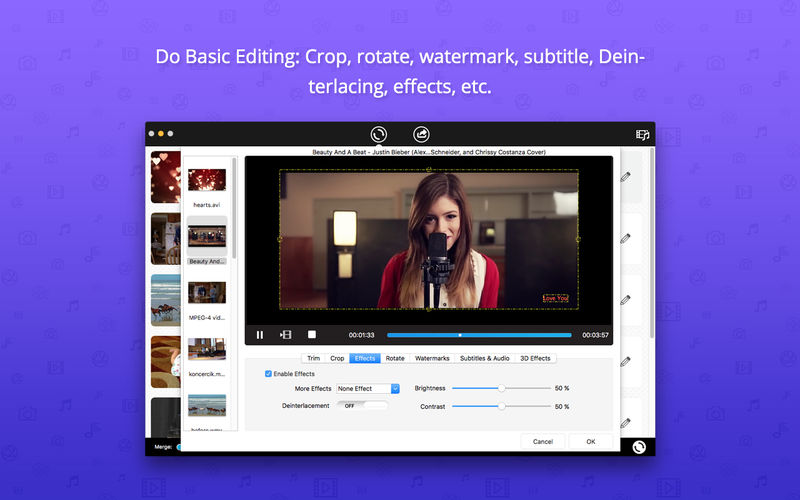Click the frame step icon next to pause
This screenshot has width=800, height=500.
tap(286, 335)
